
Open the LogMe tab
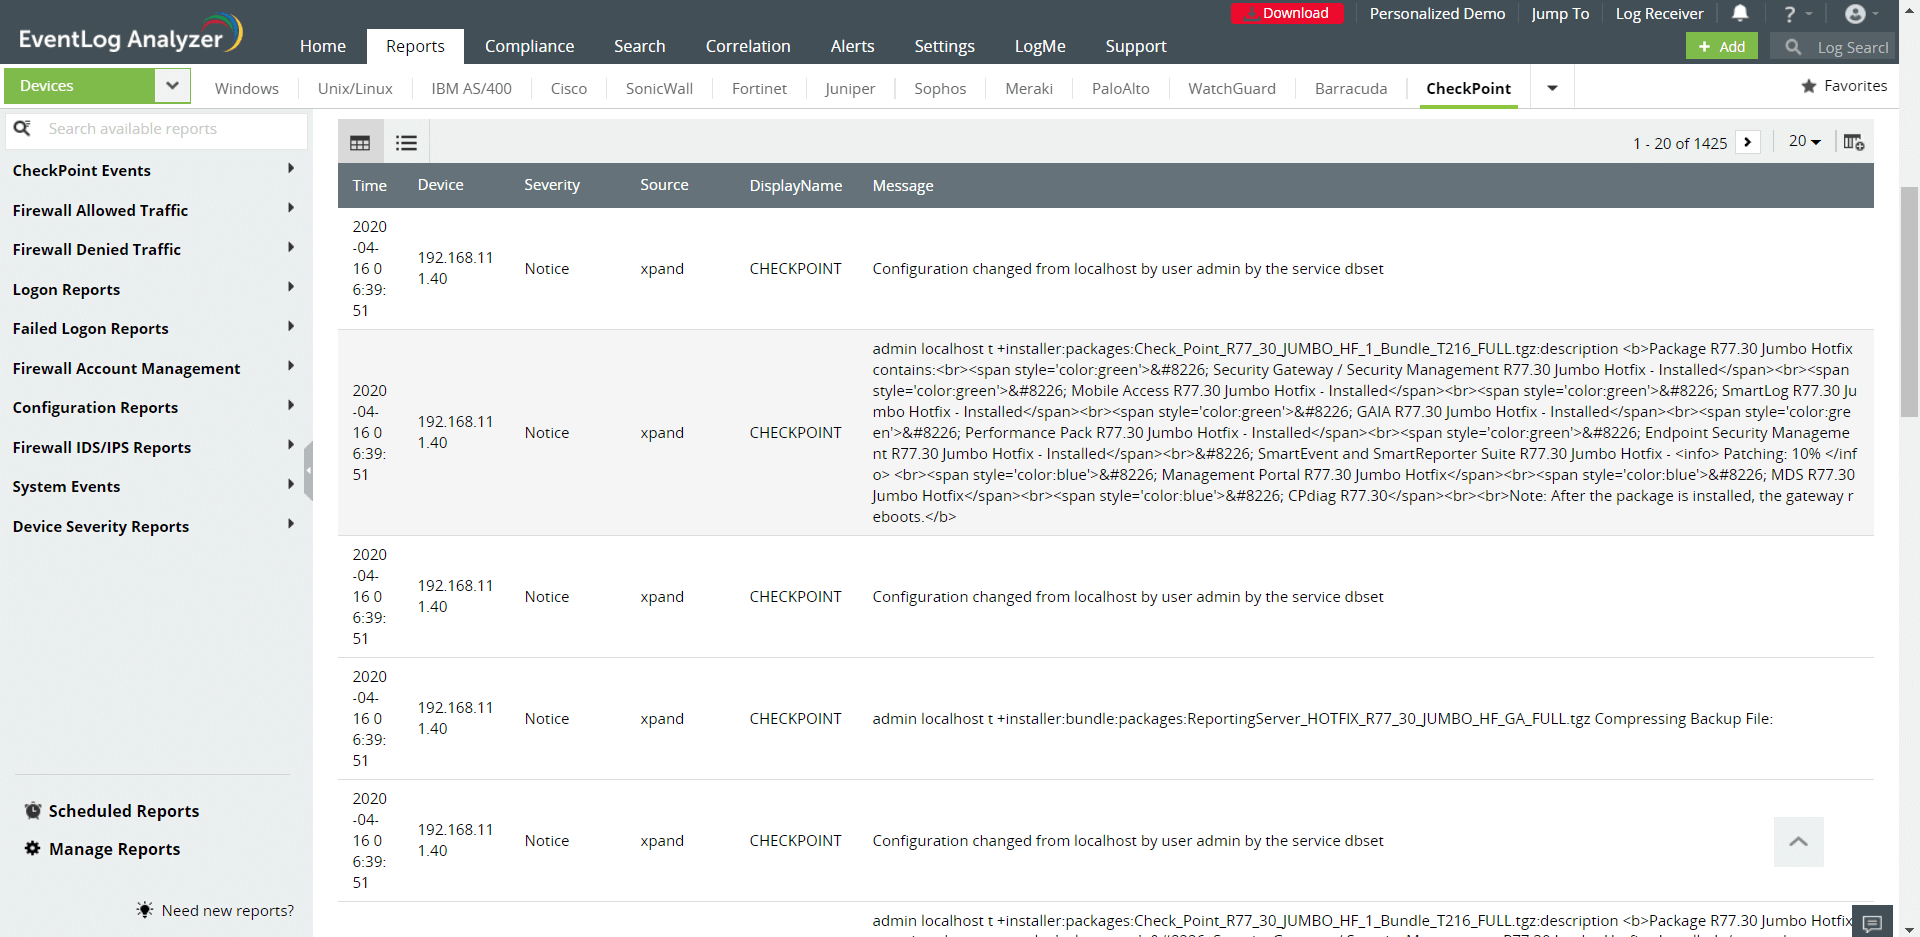coord(1040,46)
